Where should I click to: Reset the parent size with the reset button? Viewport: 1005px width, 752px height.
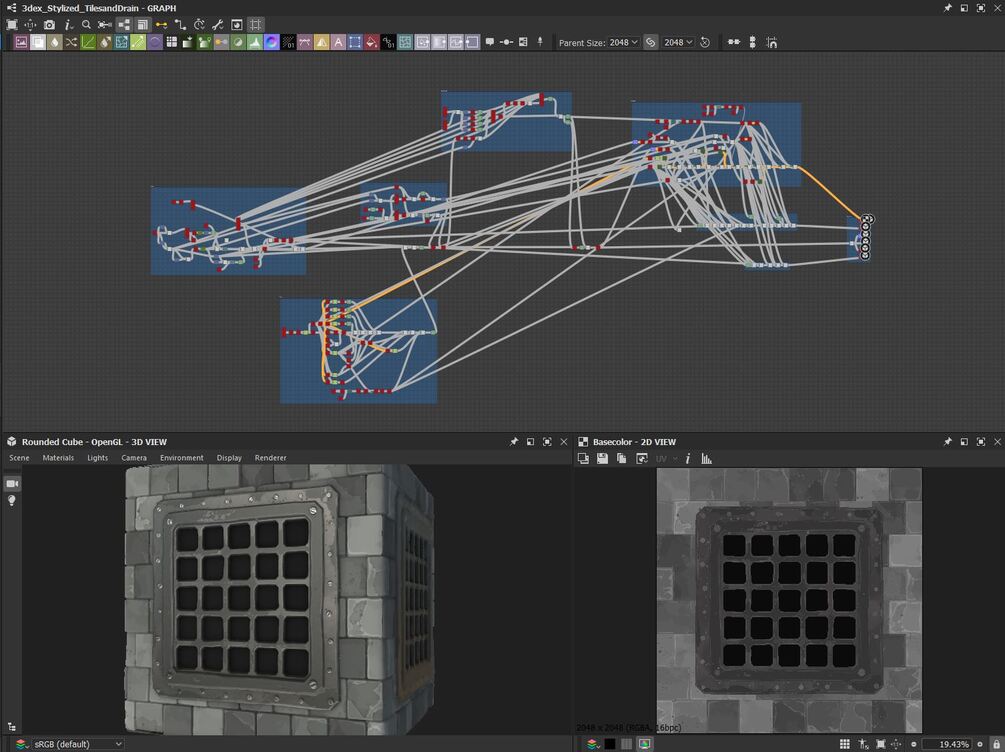point(705,43)
